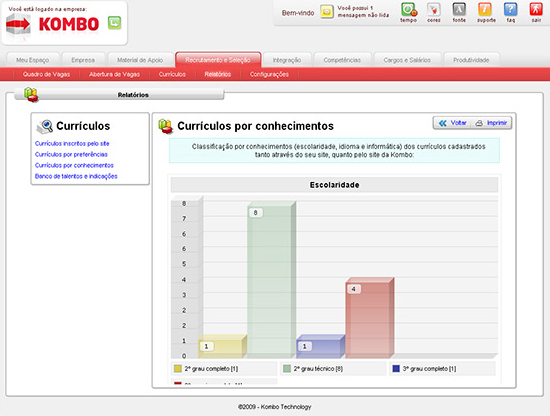This screenshot has height=416, width=550.
Task: Open the faq question-mark icon
Action: (x=510, y=9)
